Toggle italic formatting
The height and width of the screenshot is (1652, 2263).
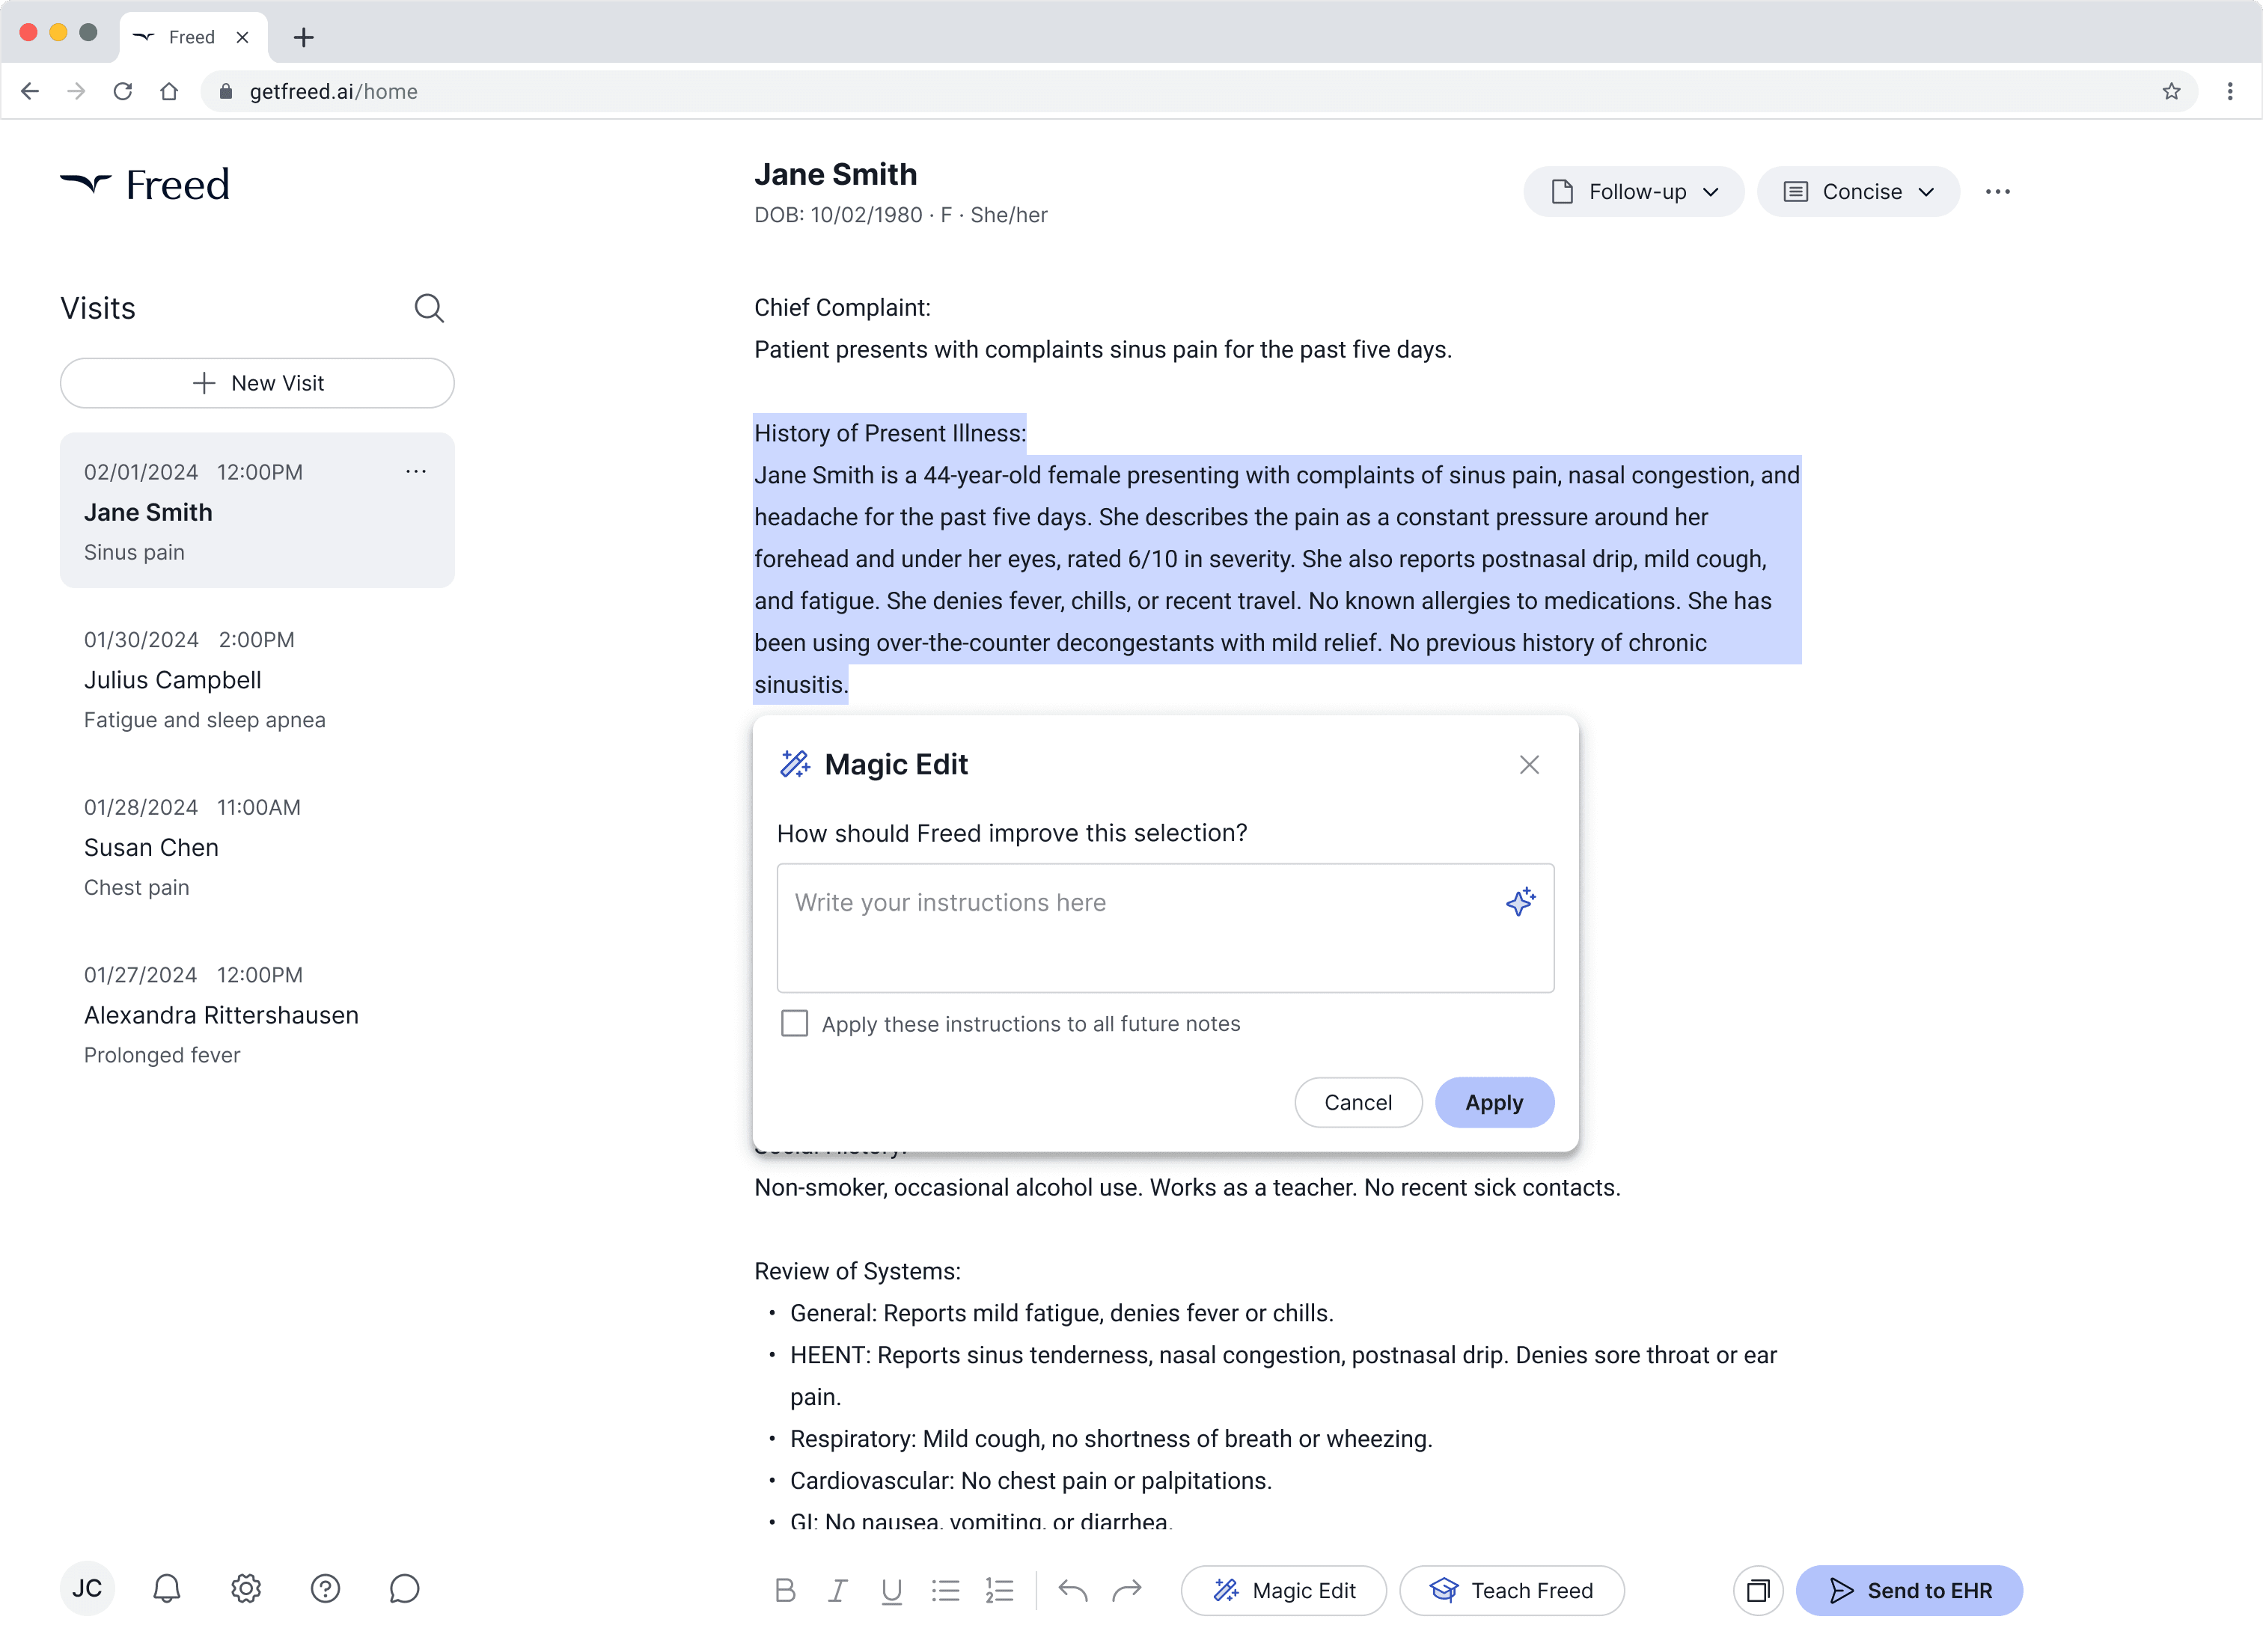[838, 1590]
